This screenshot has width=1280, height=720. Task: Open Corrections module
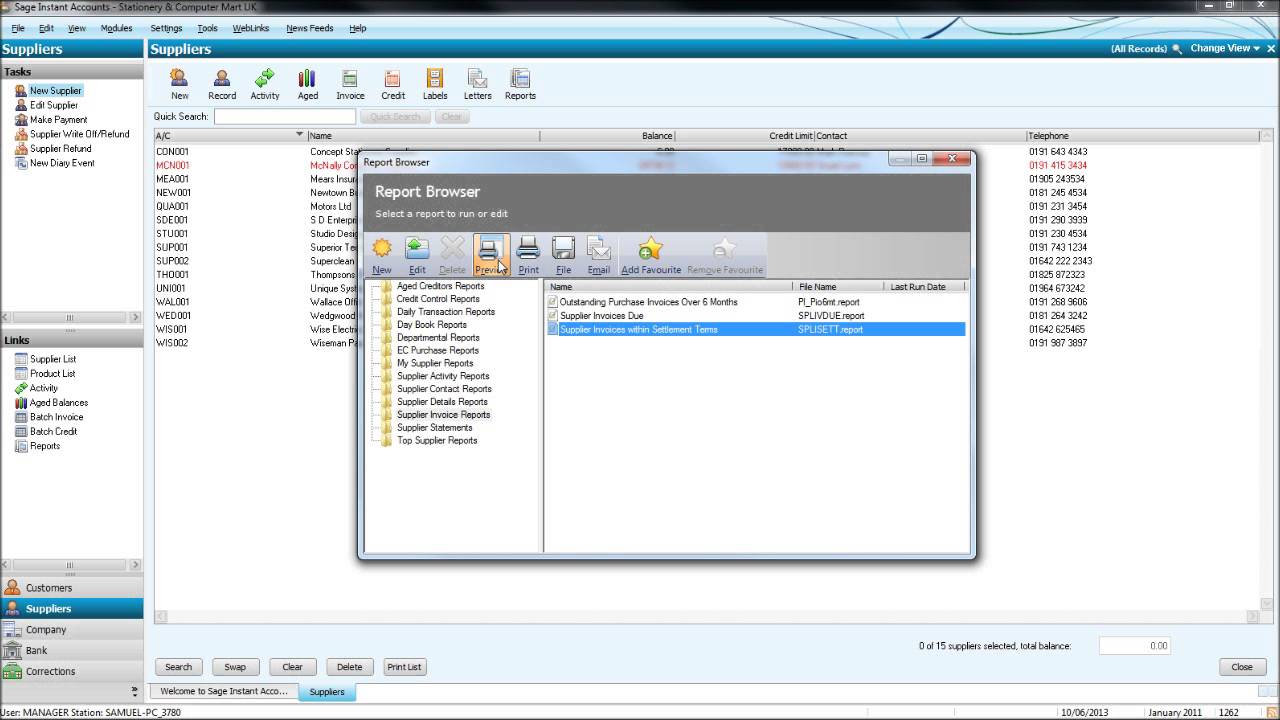click(x=72, y=672)
